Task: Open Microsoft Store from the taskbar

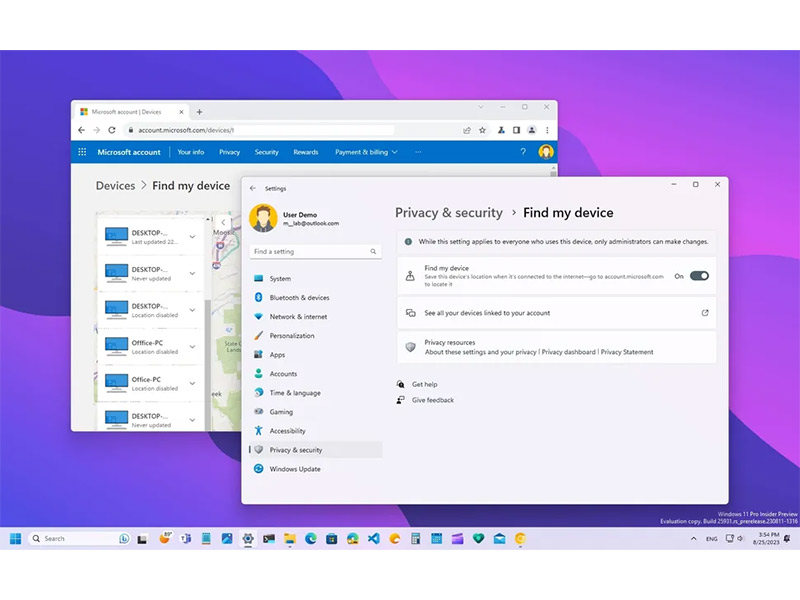Action: click(332, 539)
